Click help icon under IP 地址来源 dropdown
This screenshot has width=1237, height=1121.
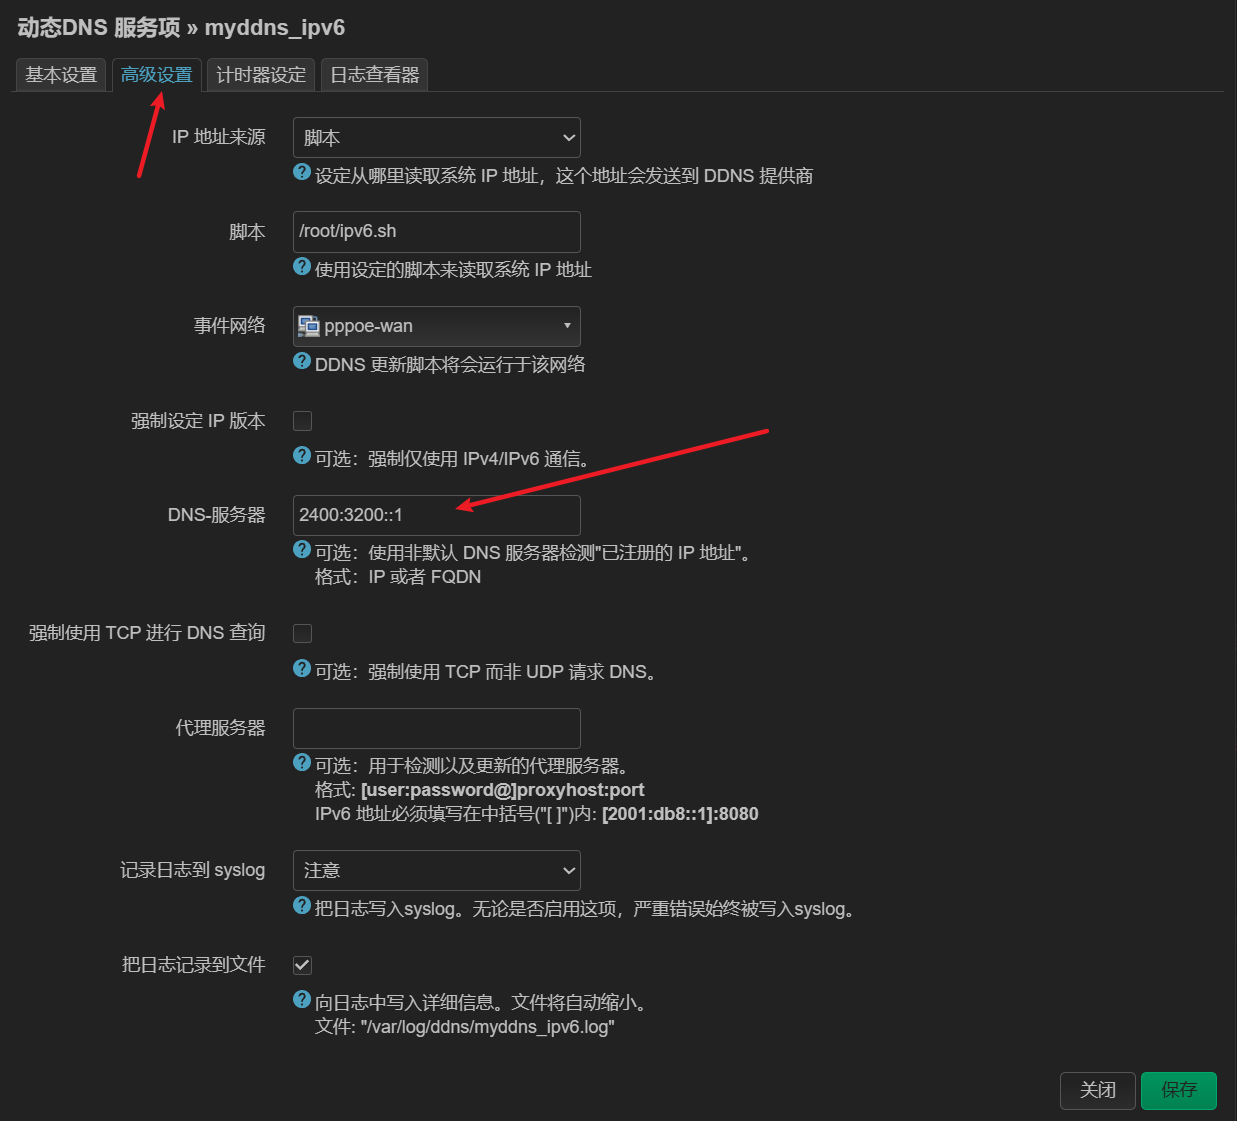point(302,172)
